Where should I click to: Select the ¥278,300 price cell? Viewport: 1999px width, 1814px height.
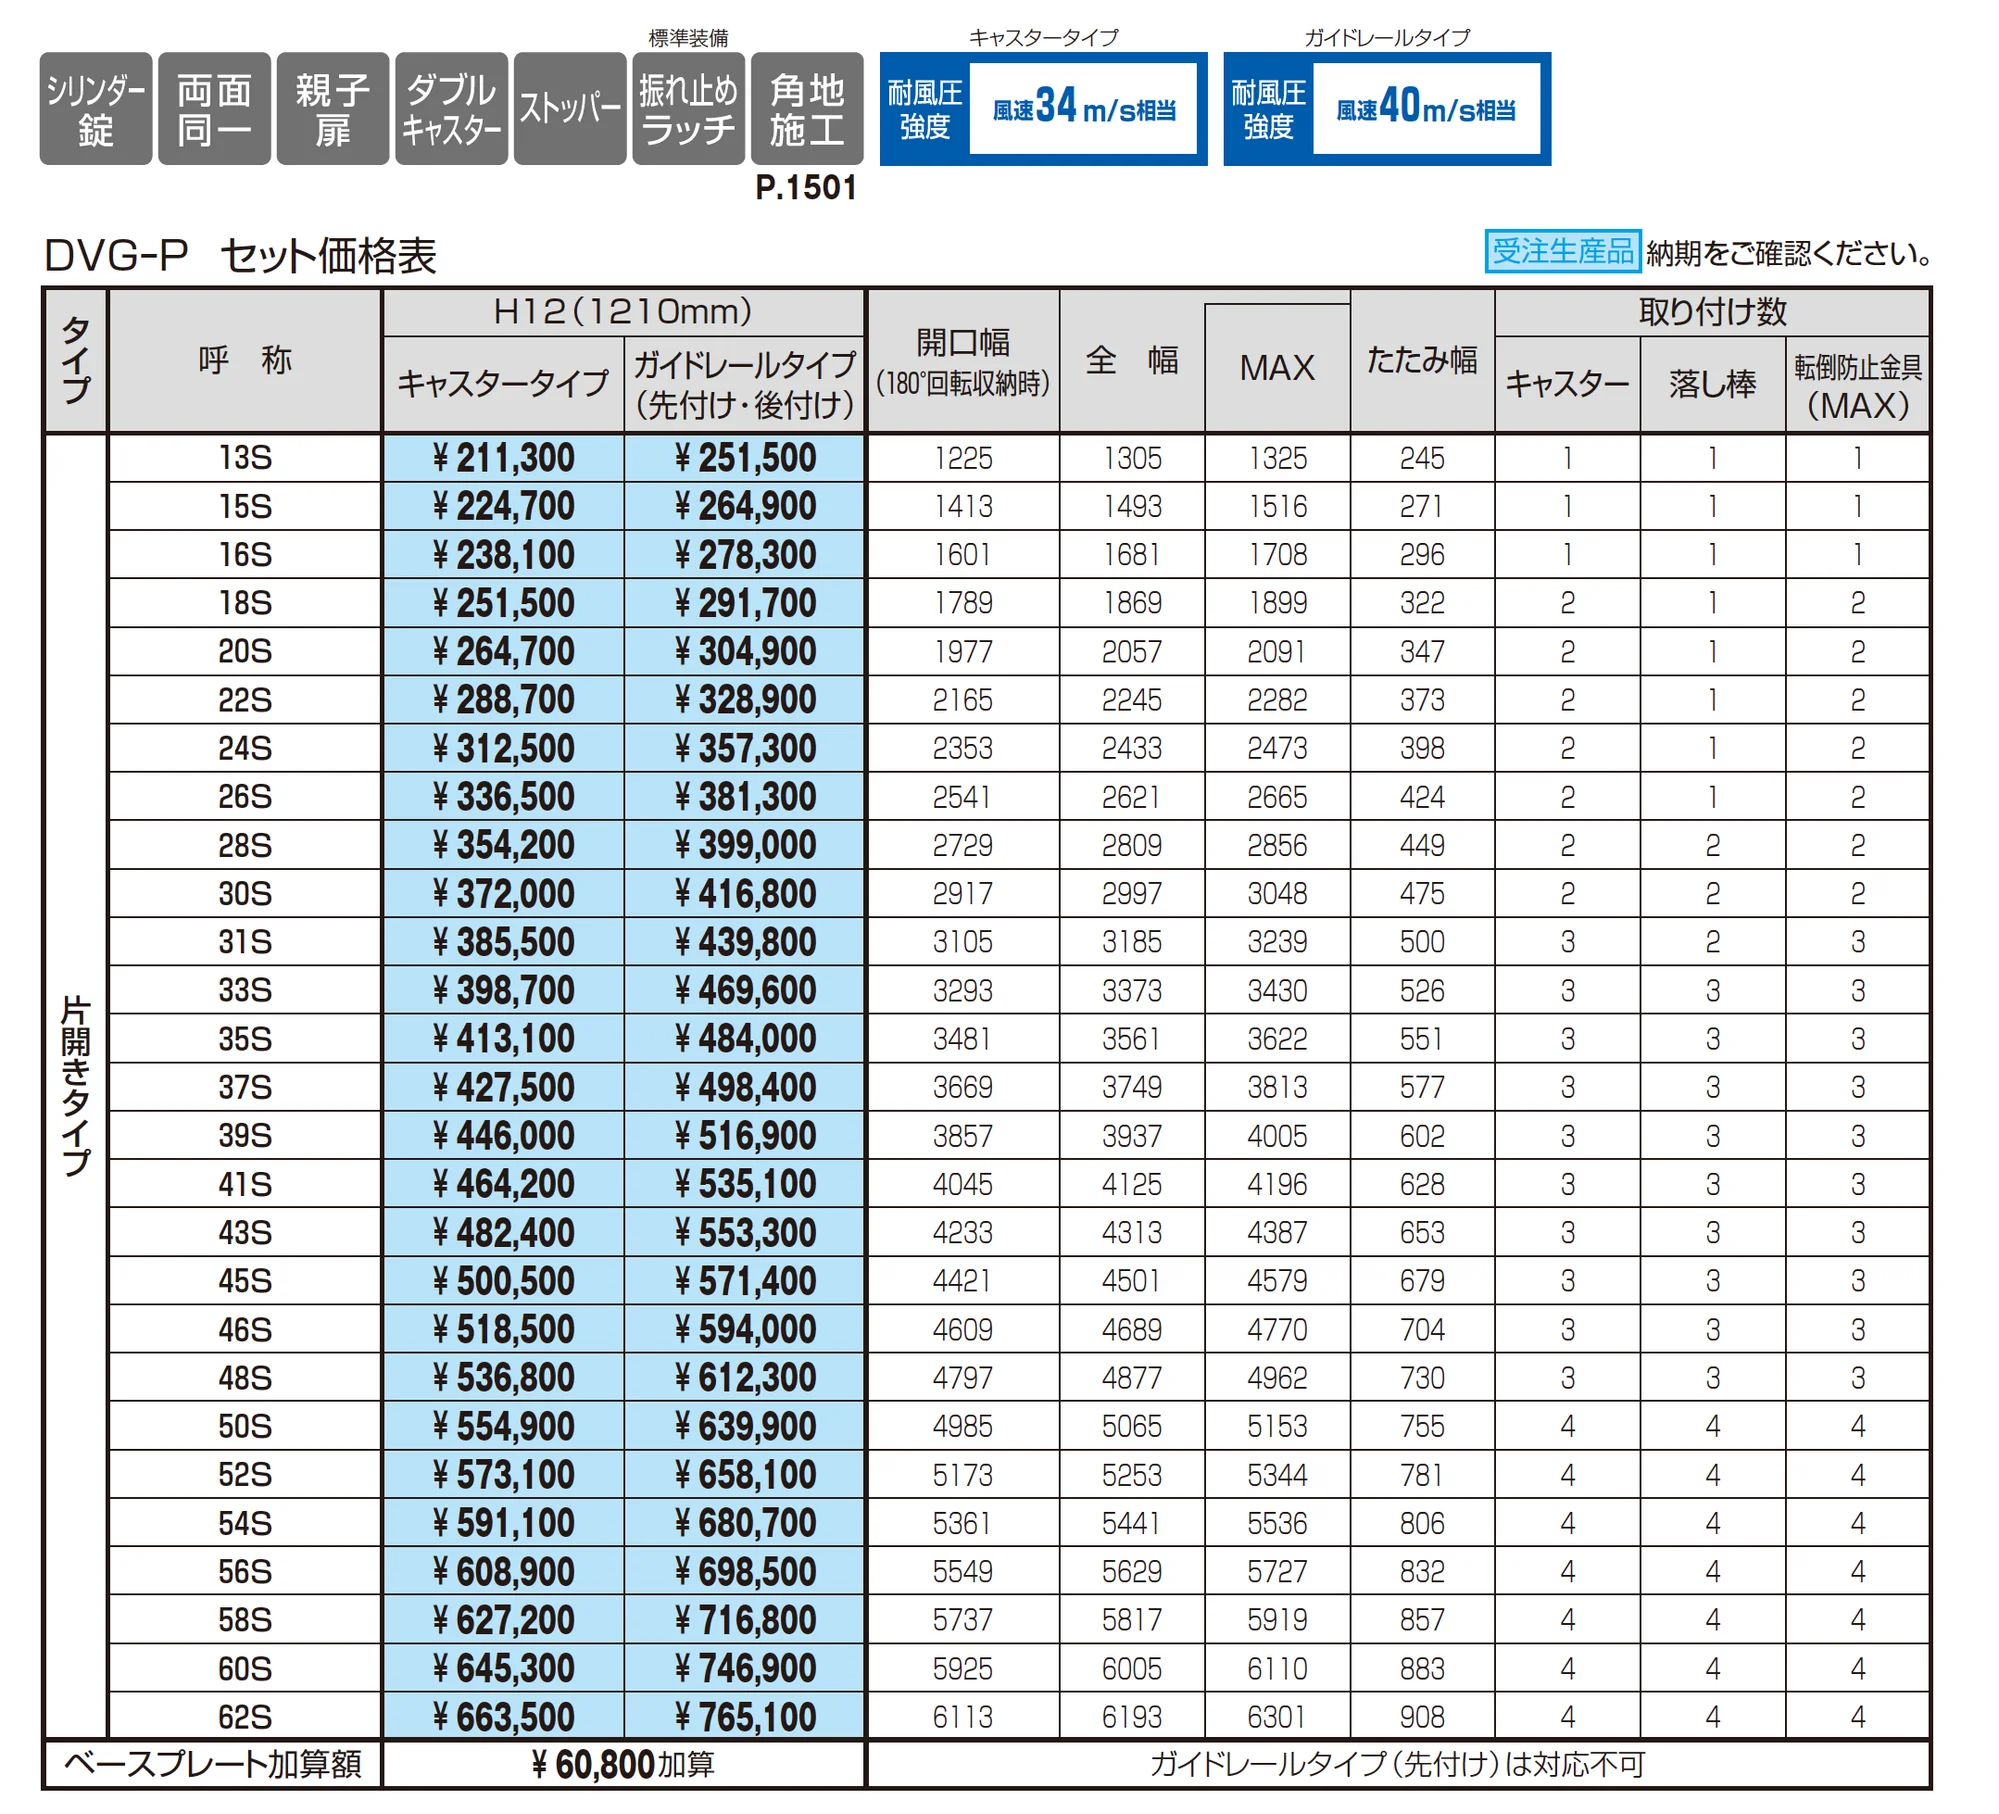[x=745, y=555]
